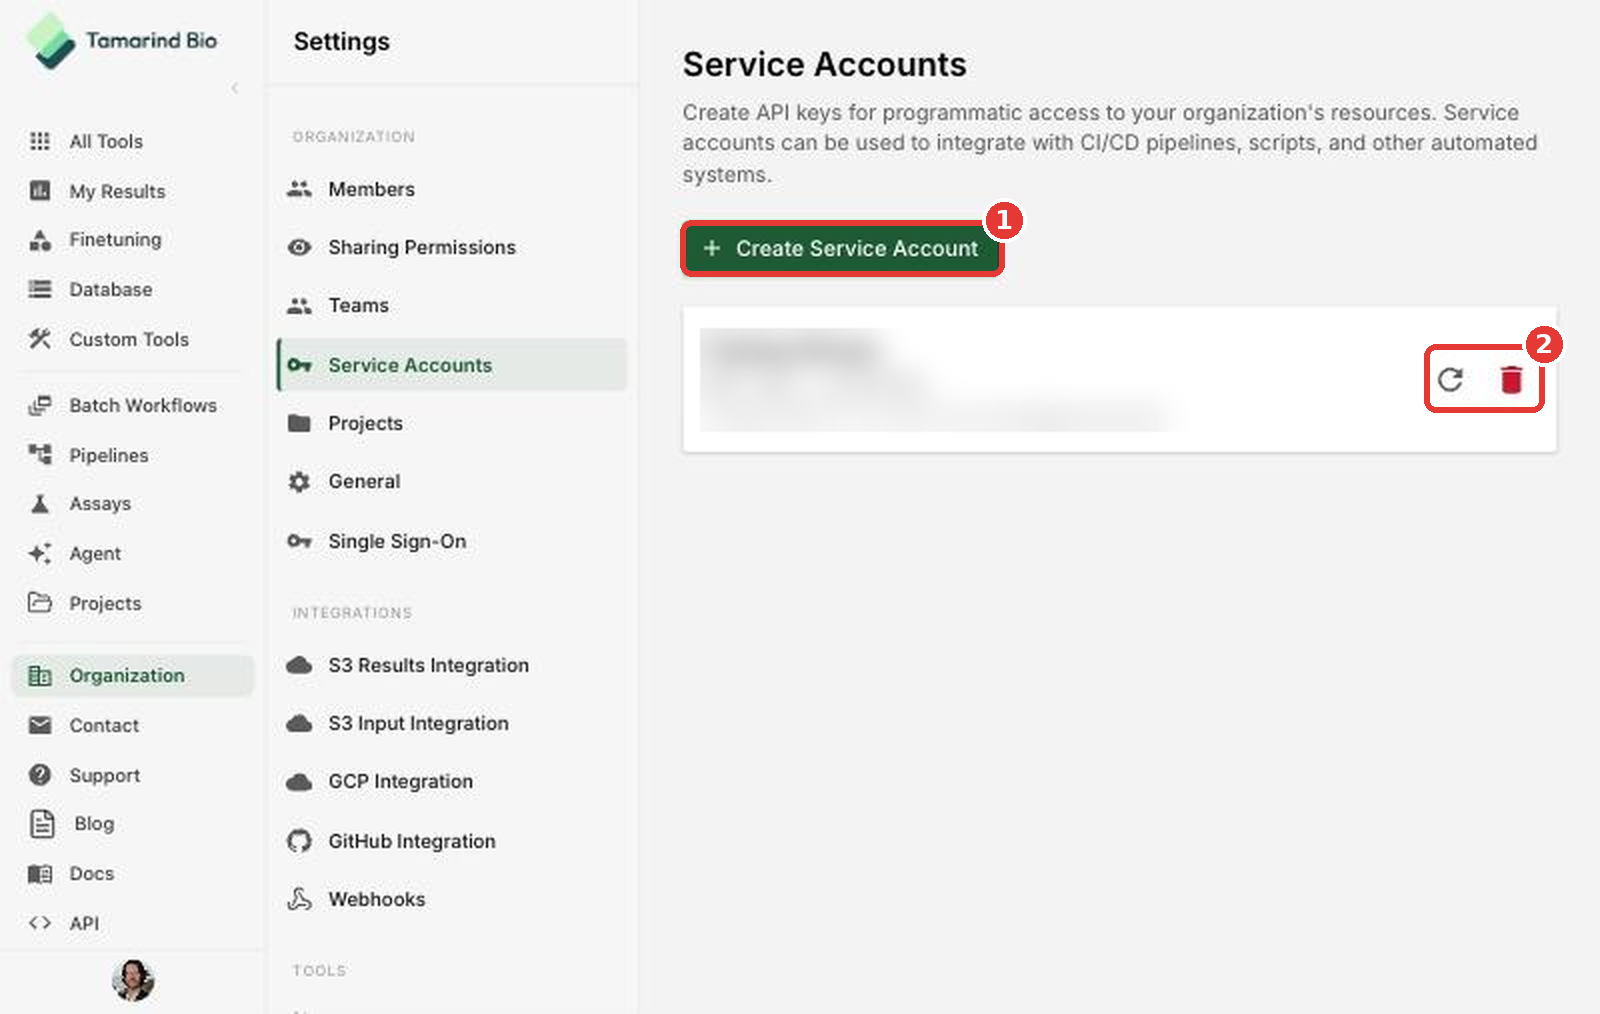
Task: Click the Blog document icon
Action: [x=42, y=823]
